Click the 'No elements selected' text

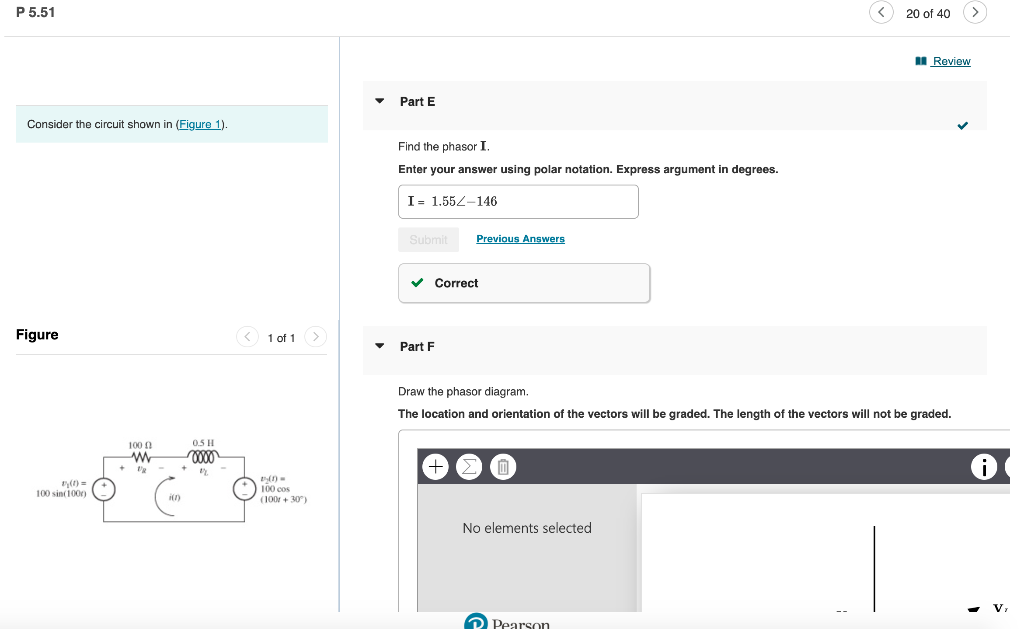527,528
